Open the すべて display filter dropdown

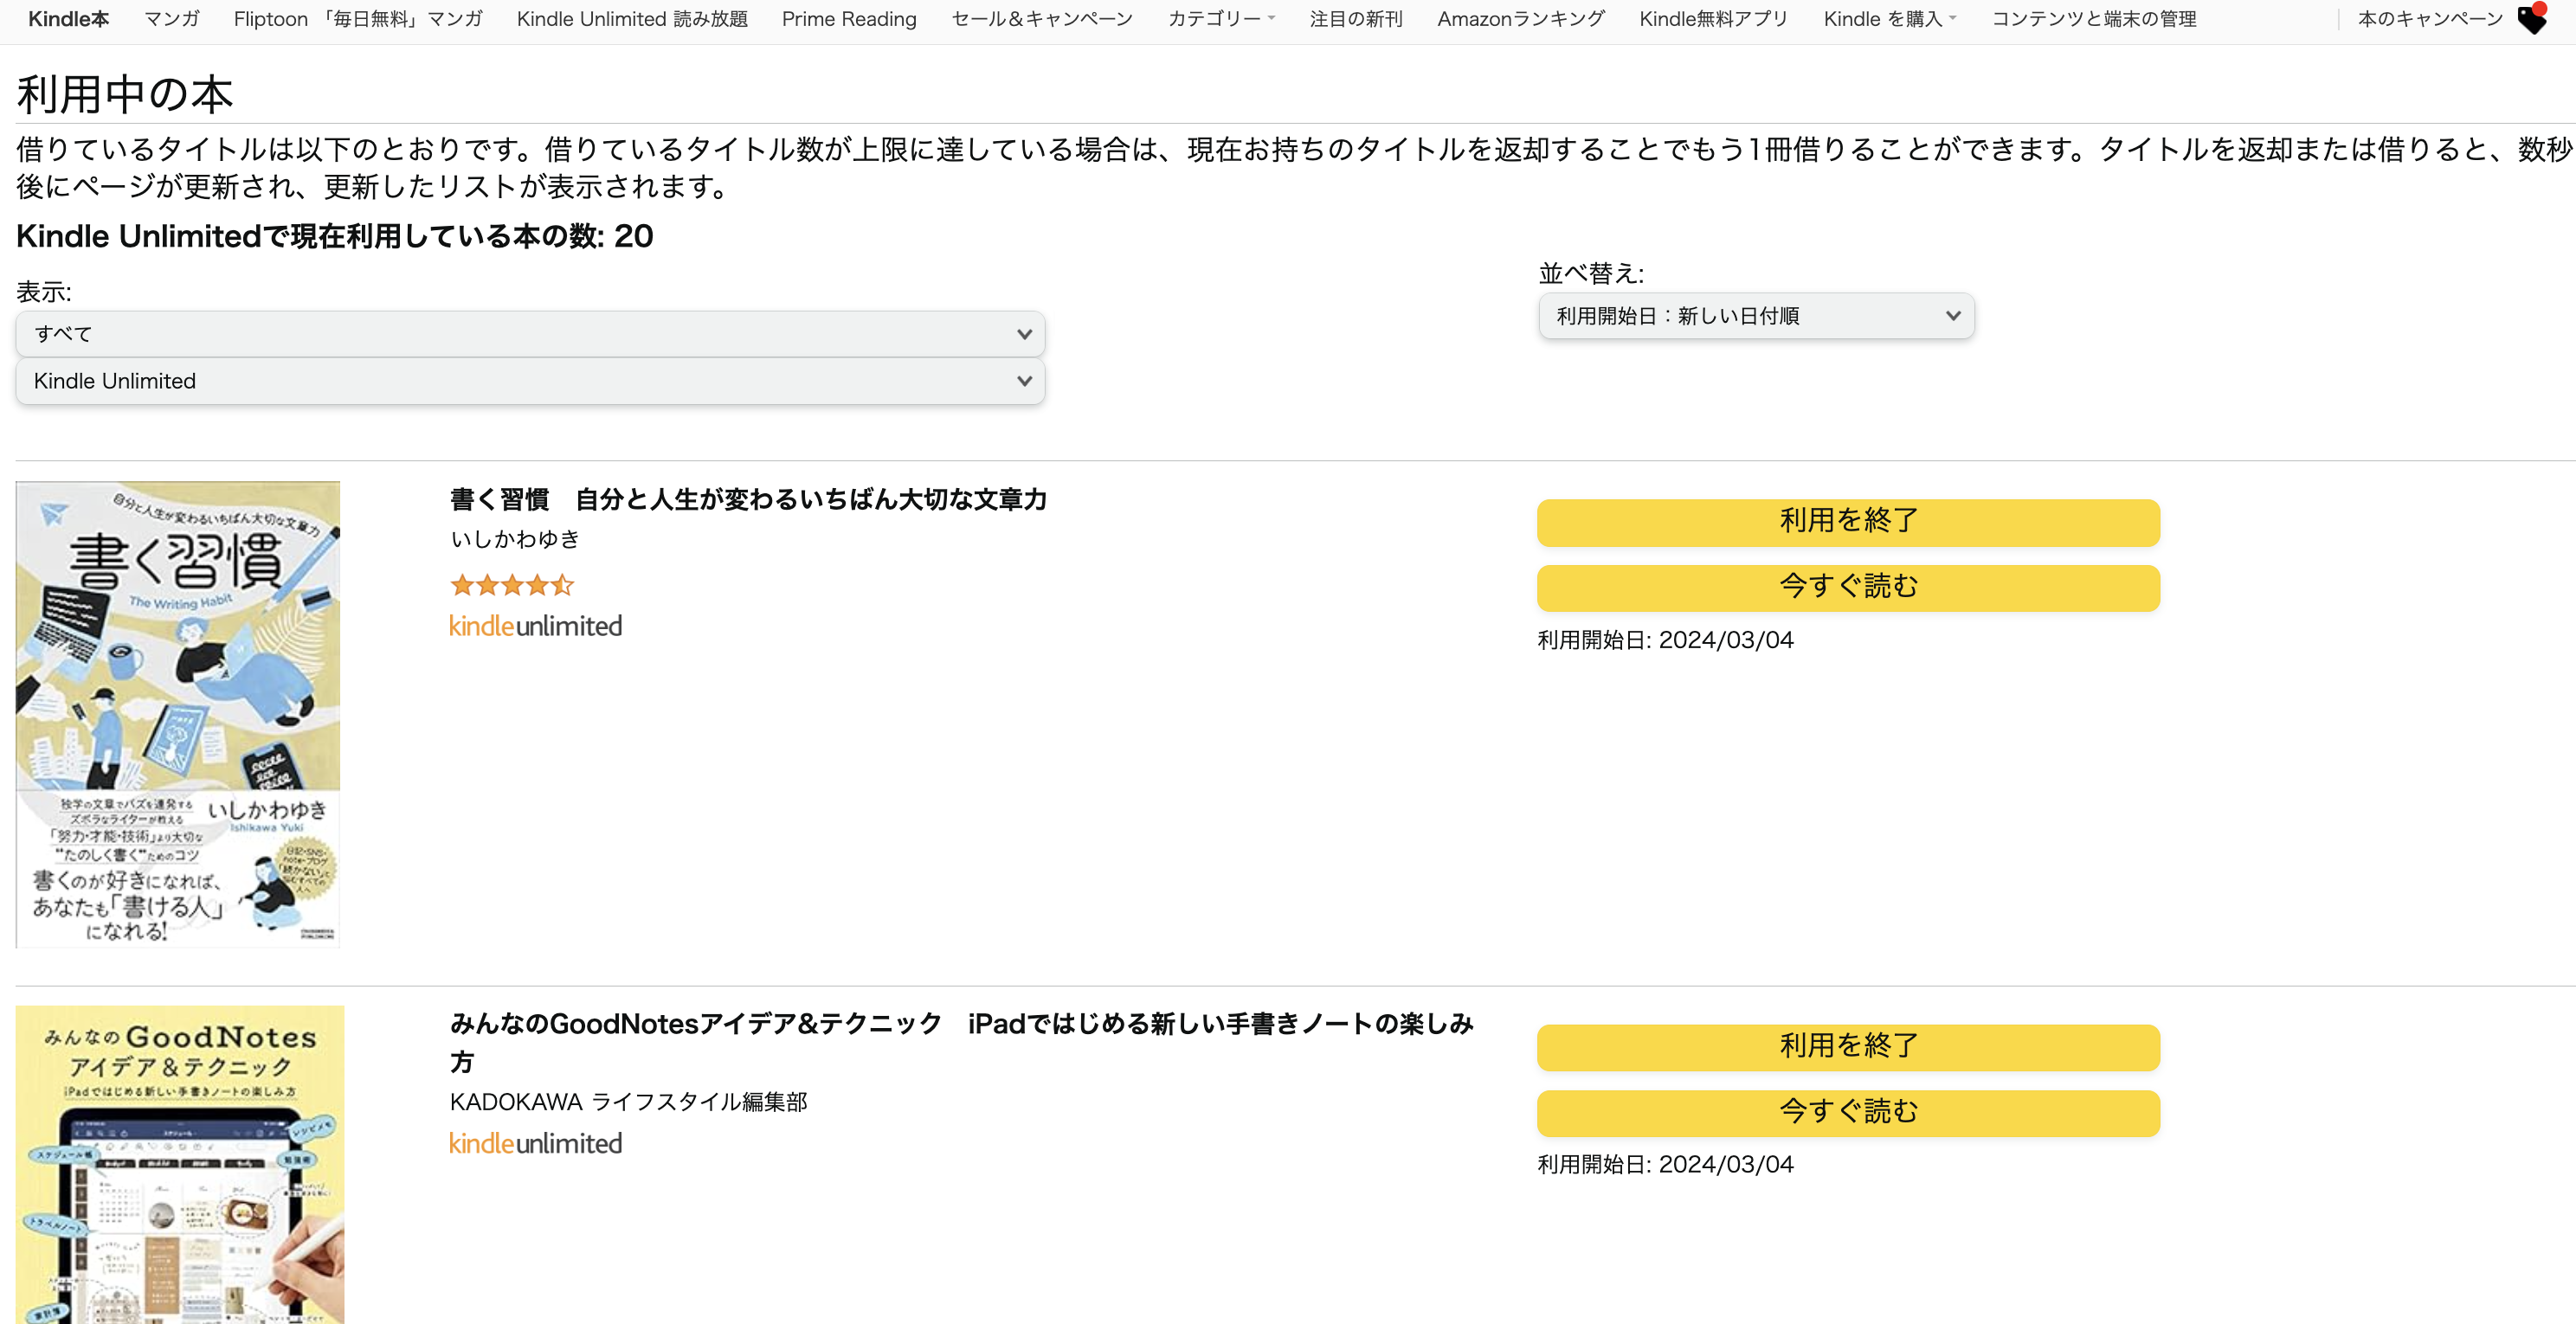[x=530, y=334]
